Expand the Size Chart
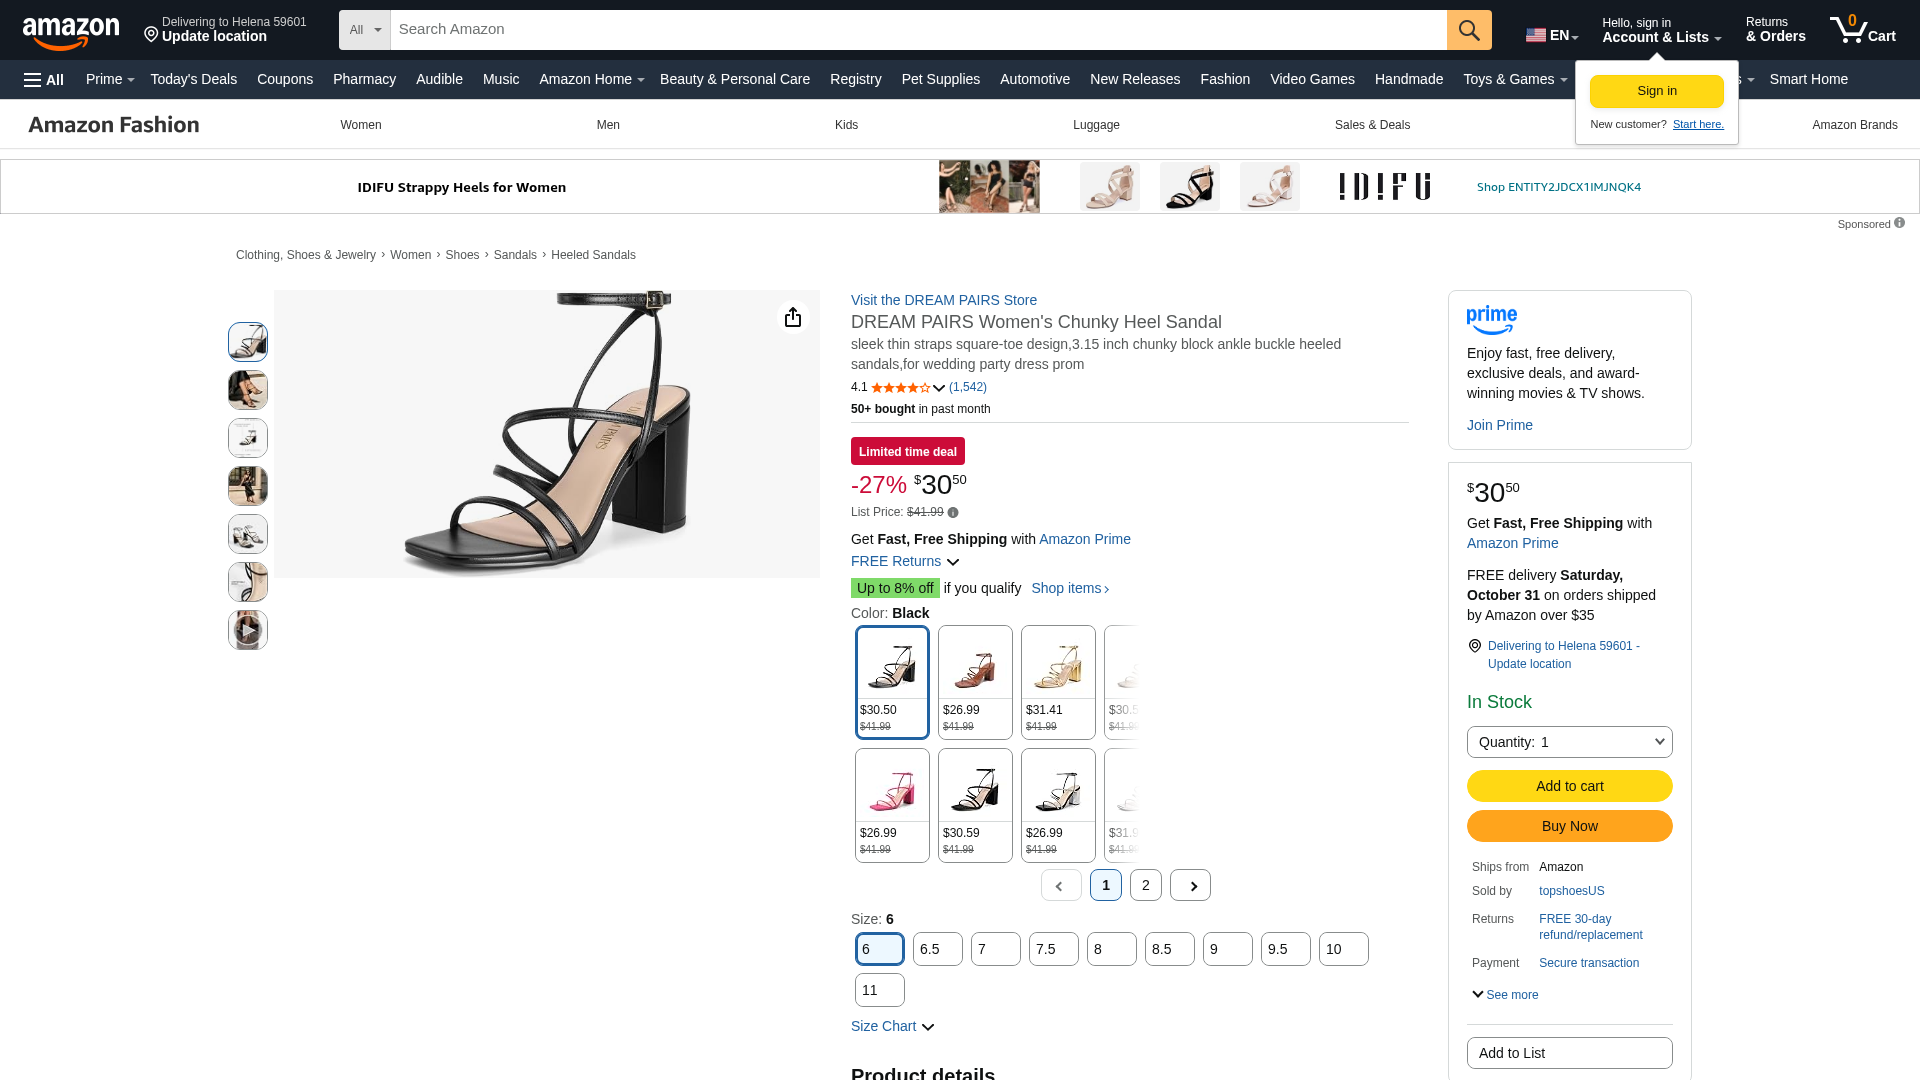Image resolution: width=1920 pixels, height=1080 pixels. pos(892,1027)
